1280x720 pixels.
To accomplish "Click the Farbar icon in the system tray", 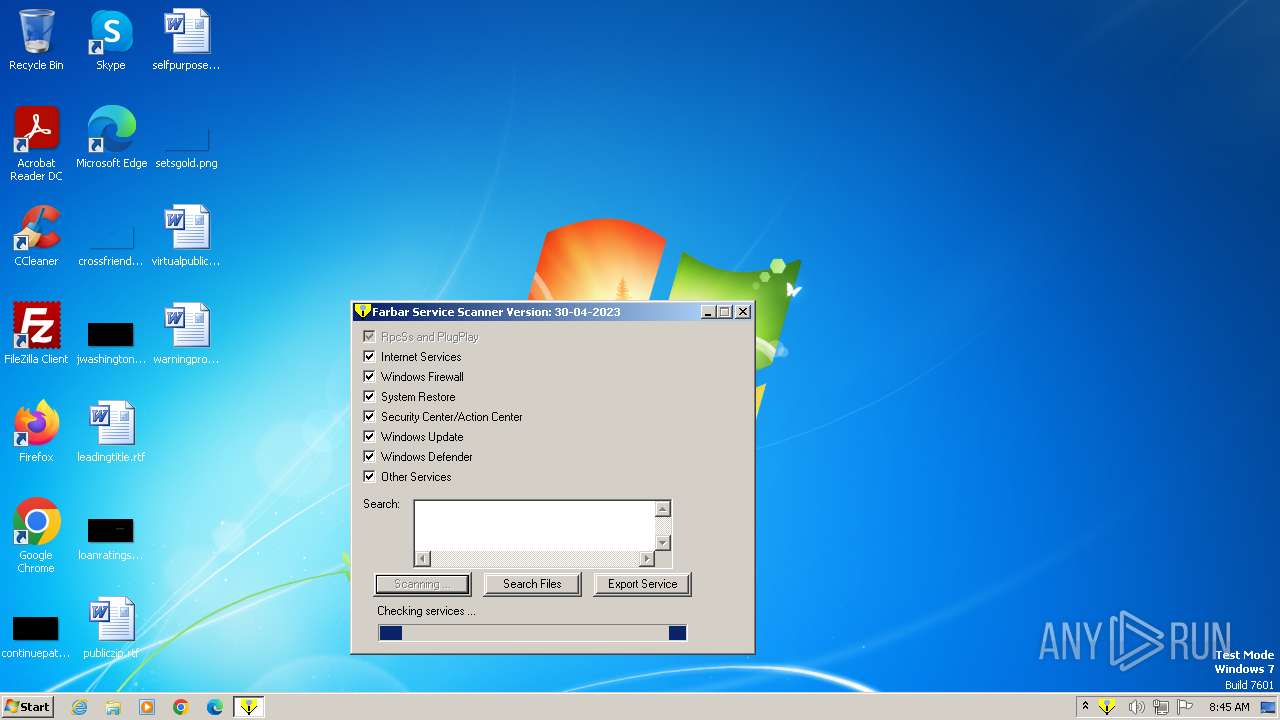I will (1107, 707).
